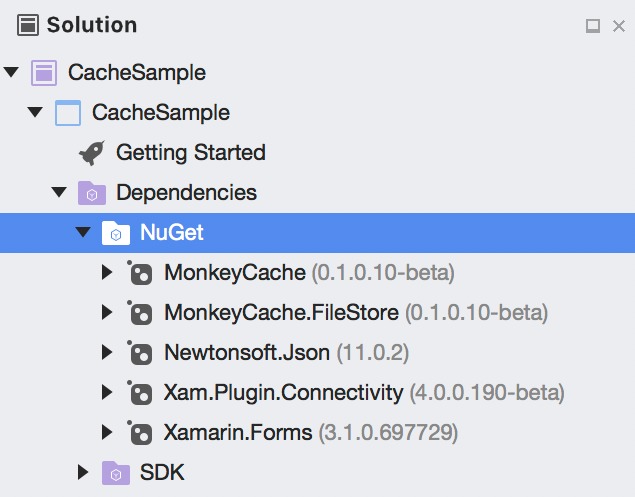Image resolution: width=635 pixels, height=497 pixels.
Task: Expand the Xam.Plugin.Connectivity package
Action: point(107,392)
